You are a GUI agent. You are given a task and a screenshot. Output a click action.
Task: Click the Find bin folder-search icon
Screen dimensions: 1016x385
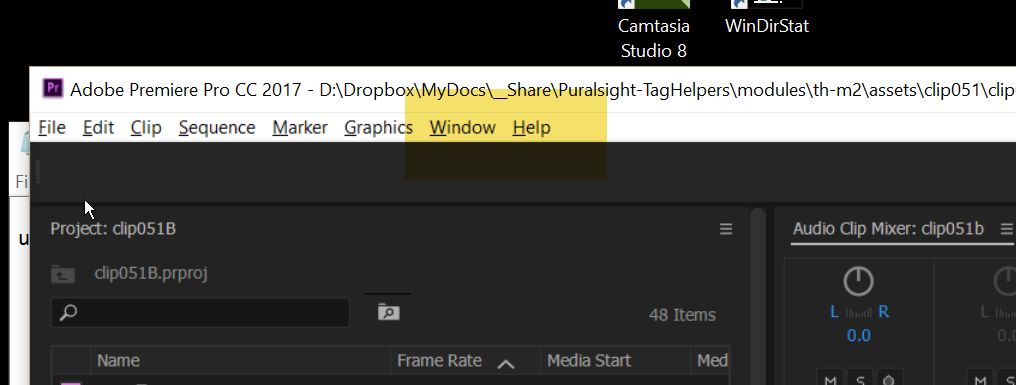point(388,312)
